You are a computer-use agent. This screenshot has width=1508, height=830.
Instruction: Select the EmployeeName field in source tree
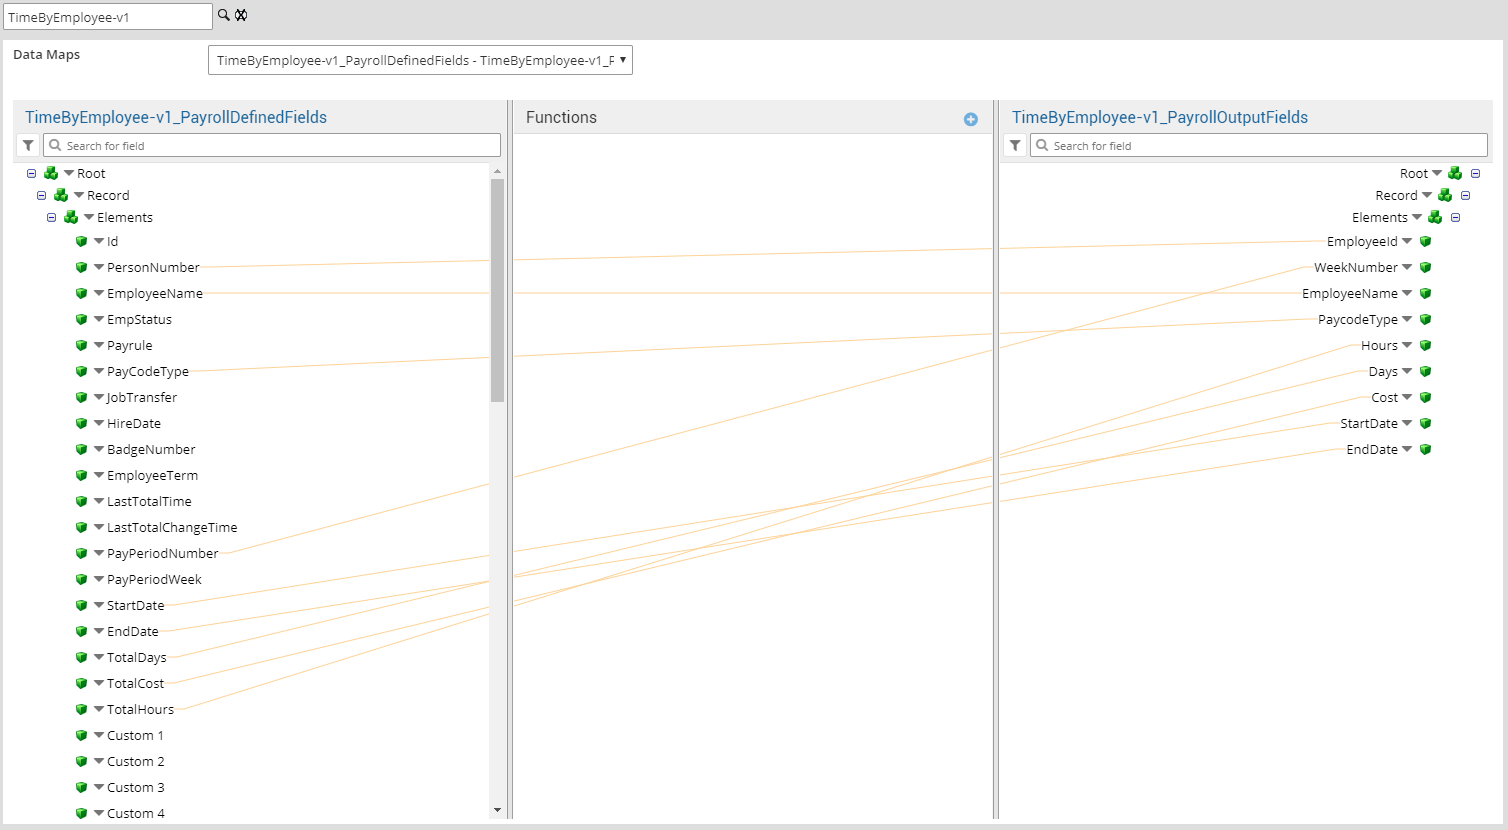tap(155, 293)
